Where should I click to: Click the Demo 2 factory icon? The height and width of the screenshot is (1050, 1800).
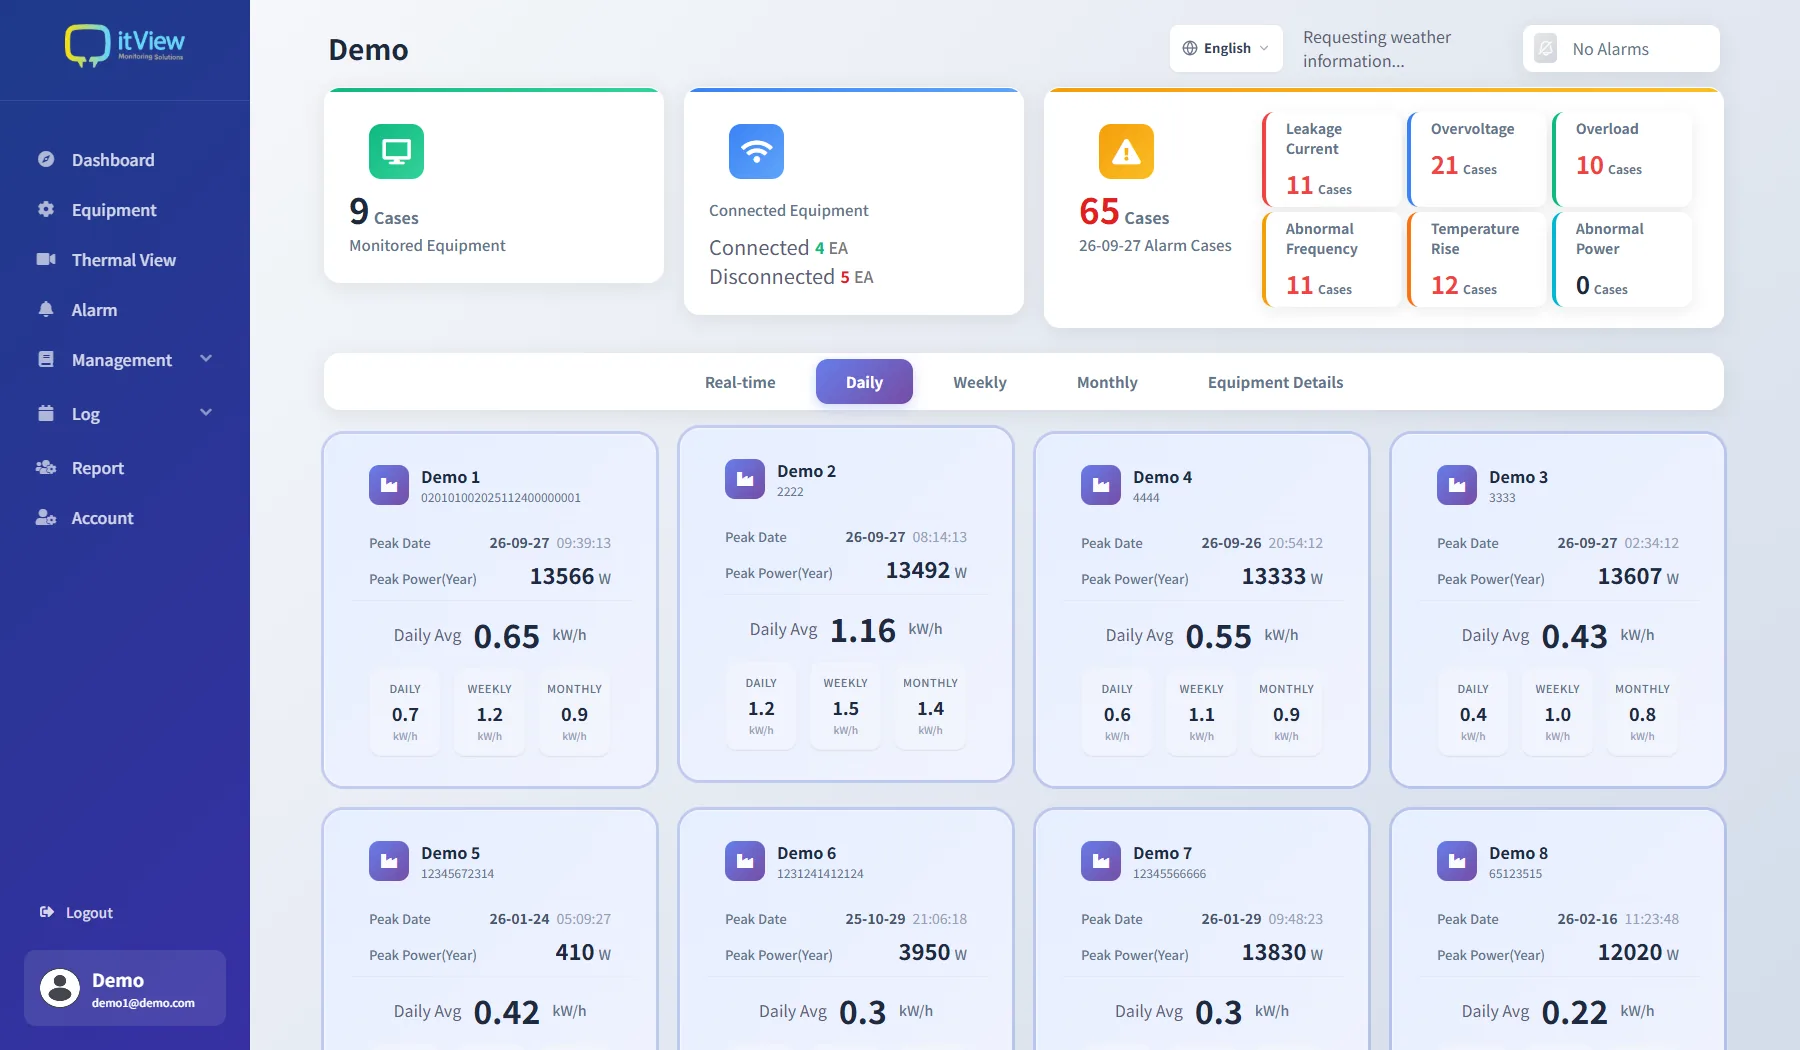[x=745, y=479]
